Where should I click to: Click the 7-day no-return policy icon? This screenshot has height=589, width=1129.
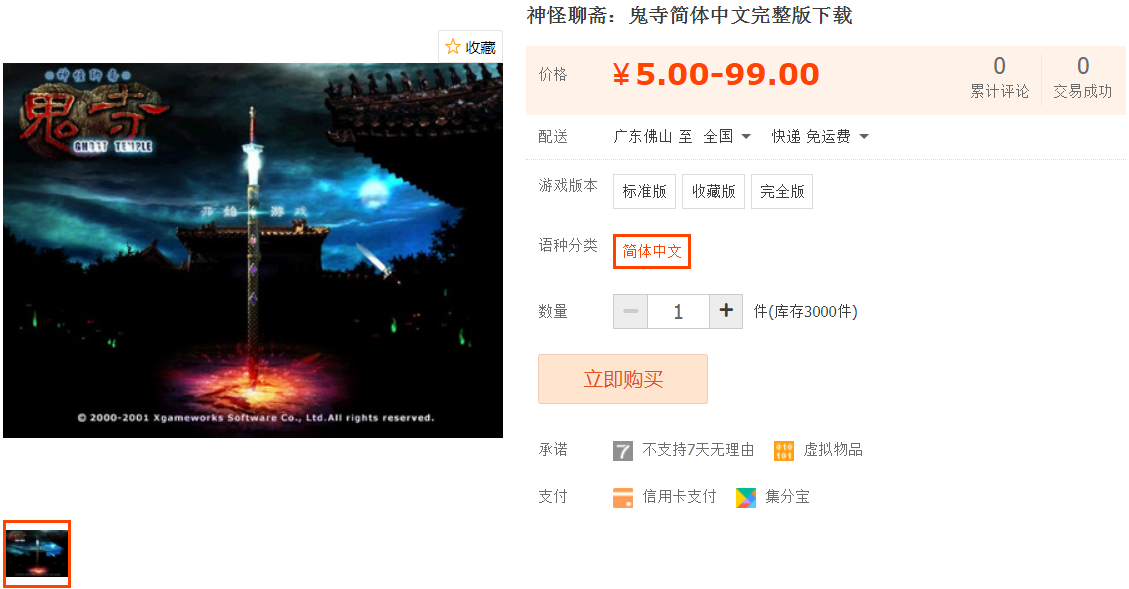623,451
